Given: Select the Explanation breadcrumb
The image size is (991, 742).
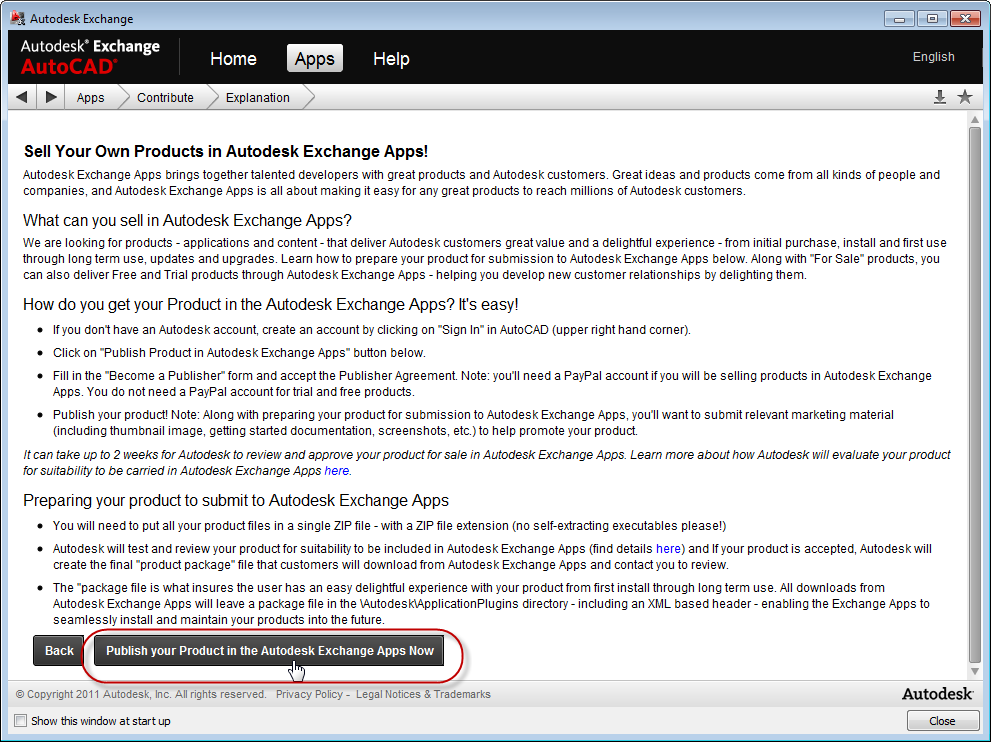Looking at the screenshot, I should pyautogui.click(x=257, y=98).
